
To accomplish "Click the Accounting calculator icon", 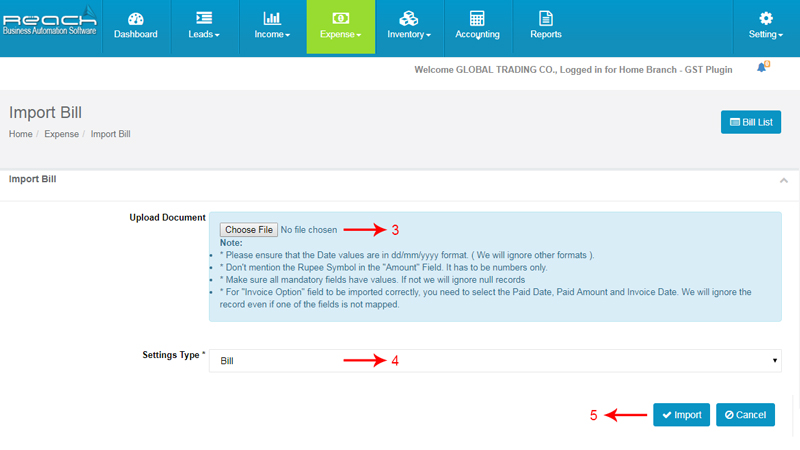I will 477,18.
